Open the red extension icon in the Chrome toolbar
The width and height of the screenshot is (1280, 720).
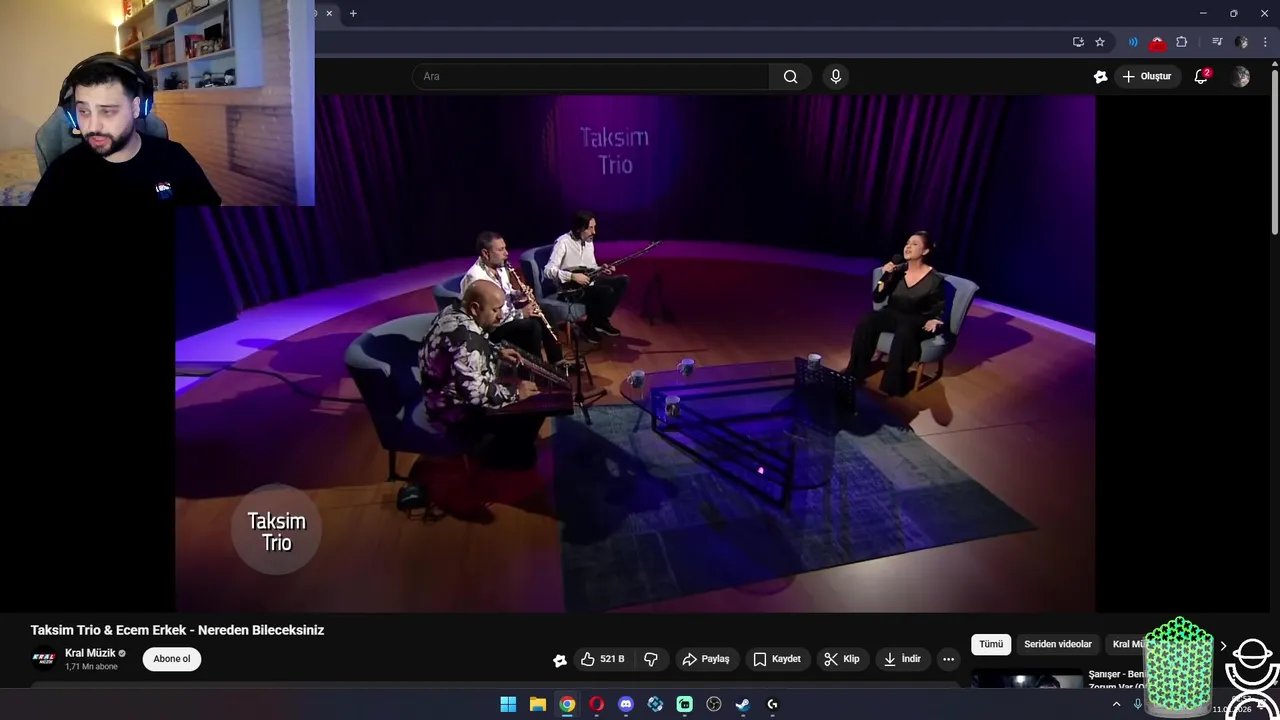tap(1157, 43)
